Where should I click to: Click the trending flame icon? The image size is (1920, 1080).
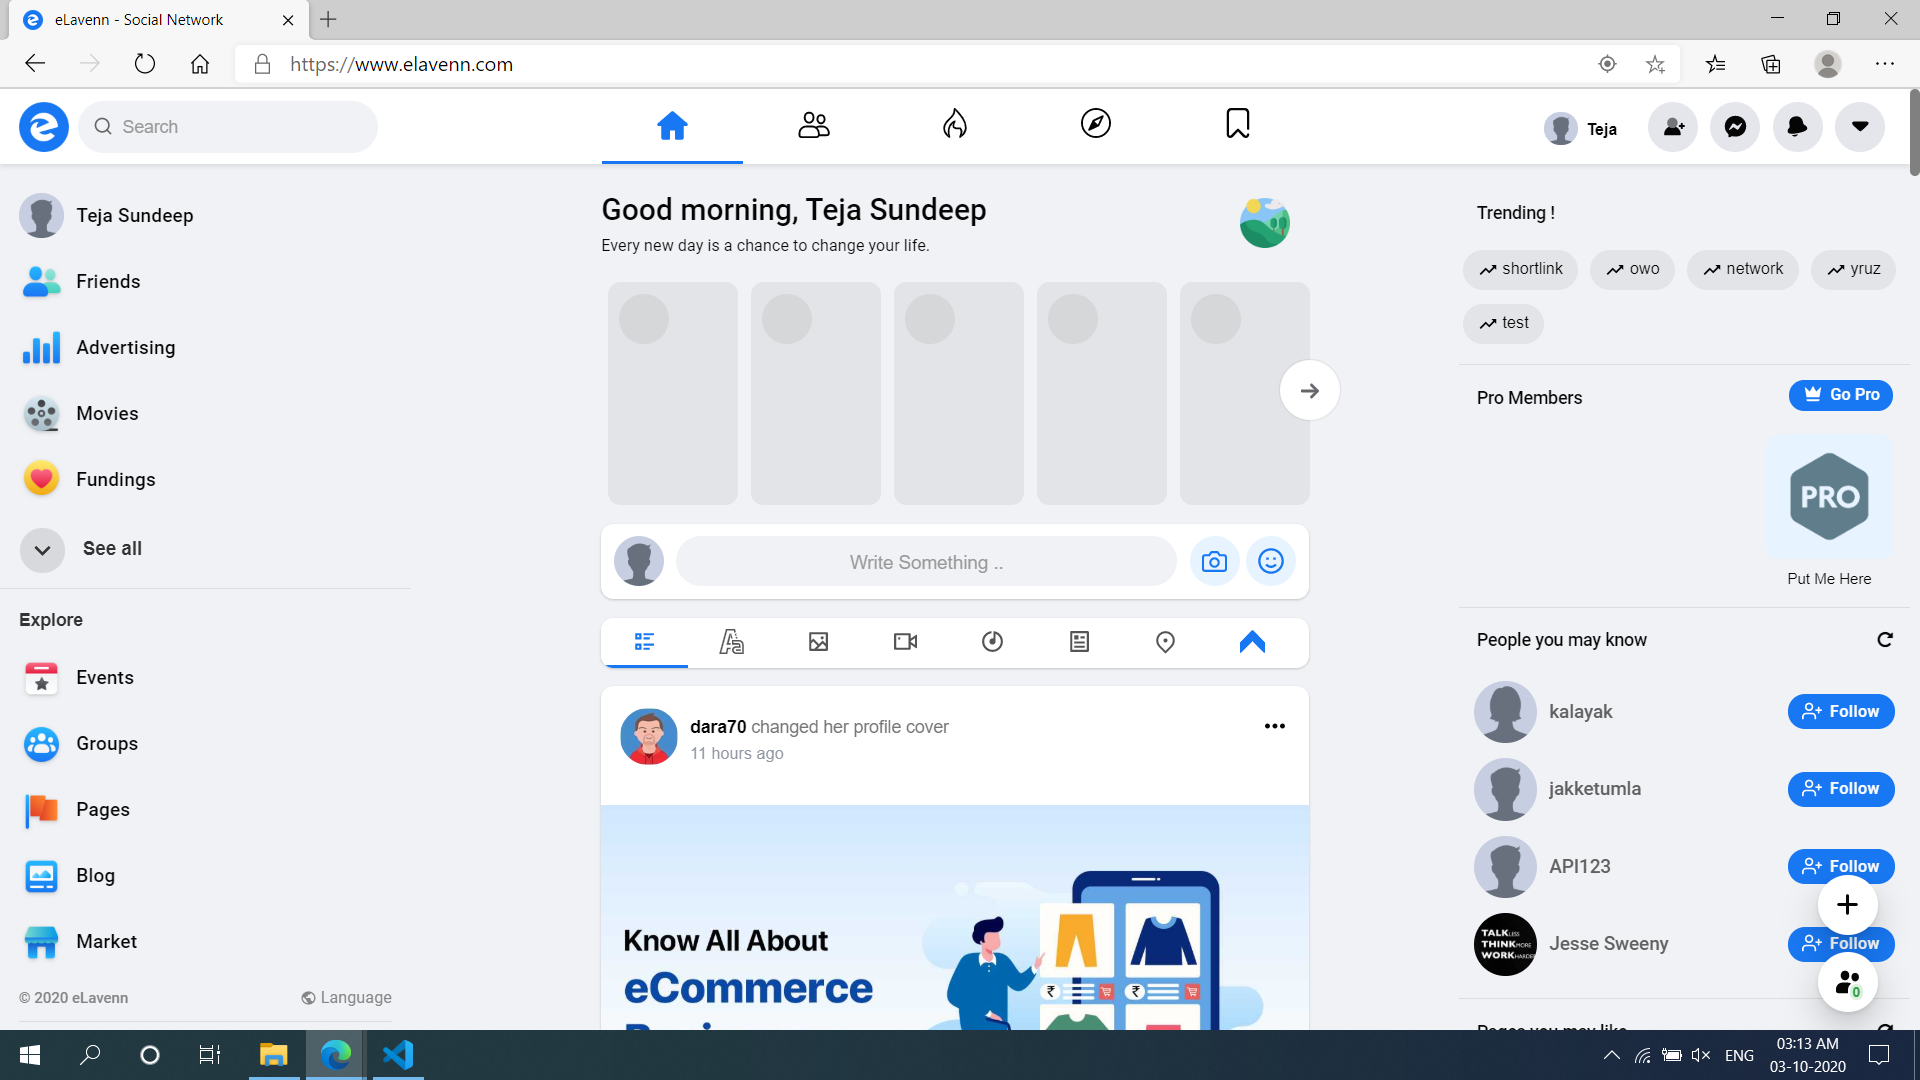955,124
